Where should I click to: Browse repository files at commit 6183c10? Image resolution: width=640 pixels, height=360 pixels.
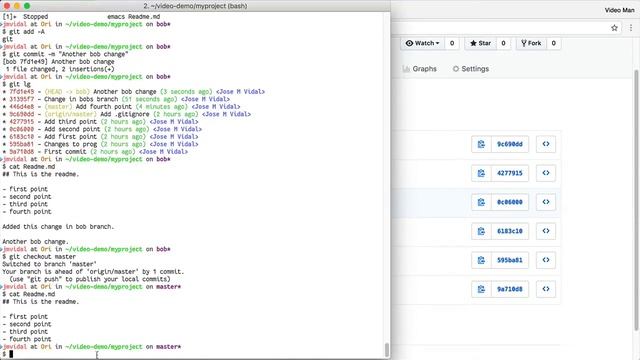[546, 231]
